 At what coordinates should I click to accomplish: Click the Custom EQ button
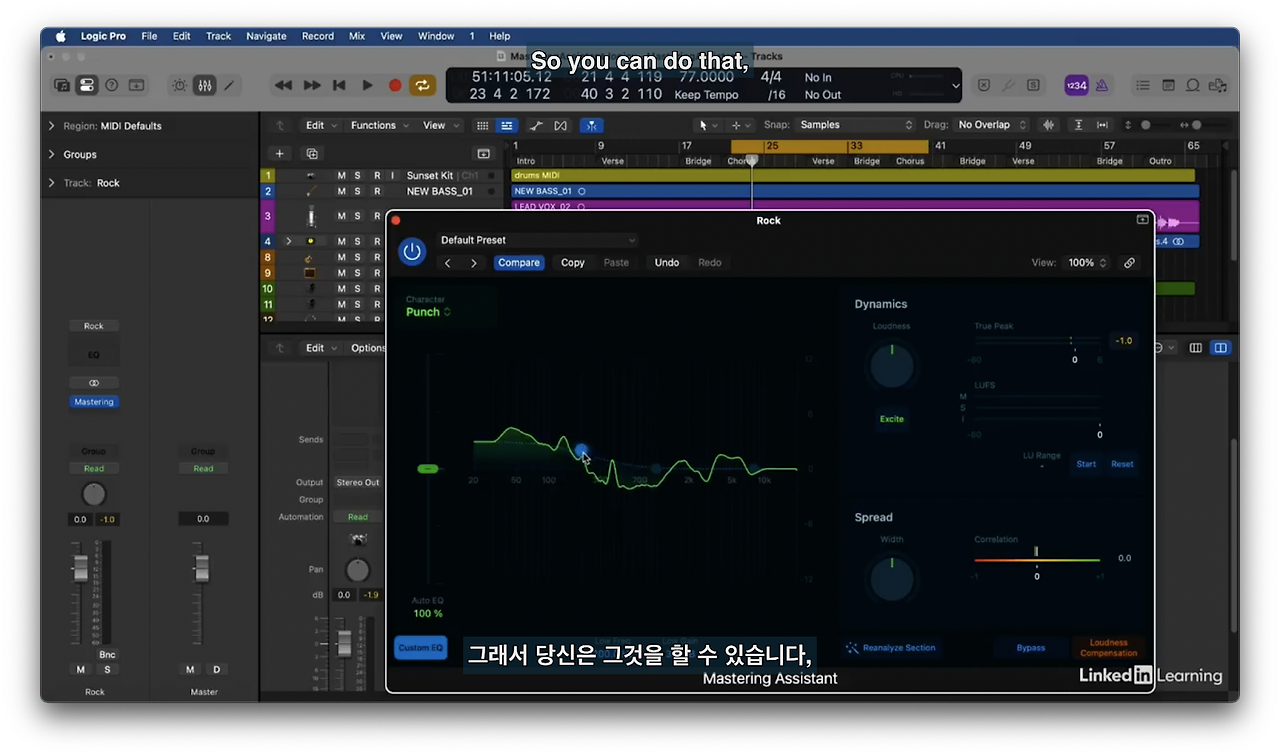point(421,648)
